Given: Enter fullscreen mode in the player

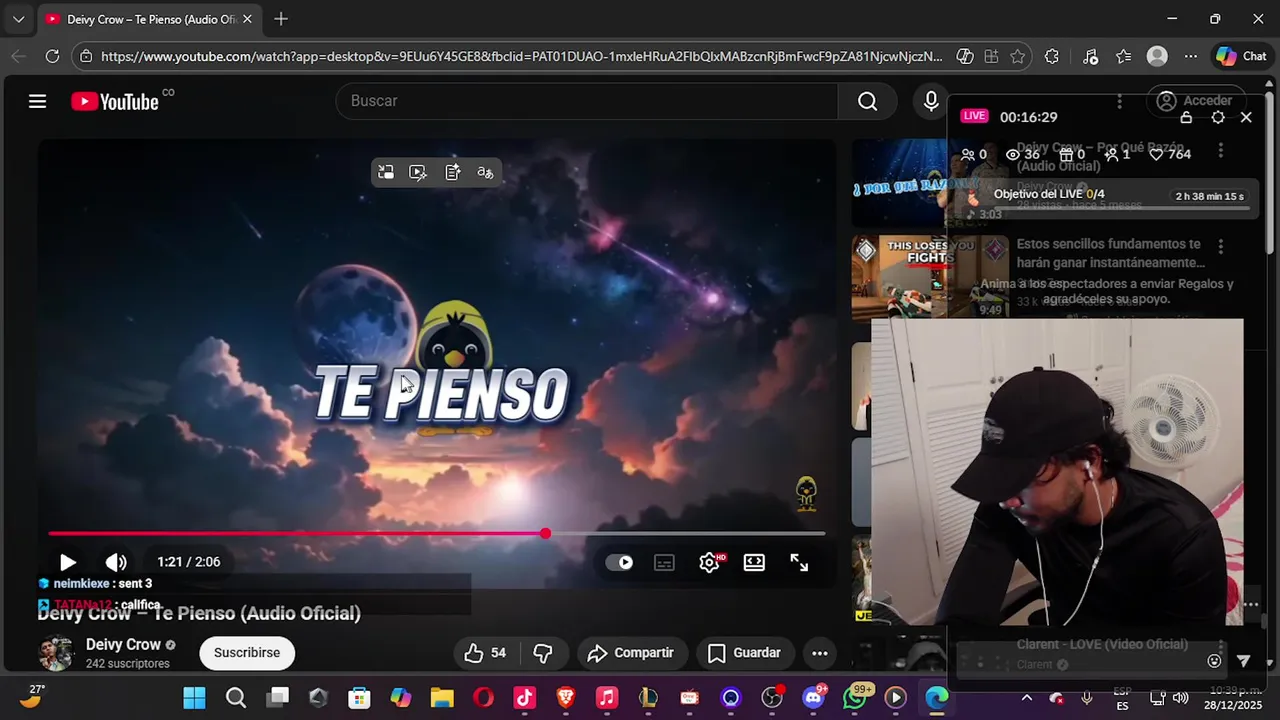Looking at the screenshot, I should tap(799, 563).
